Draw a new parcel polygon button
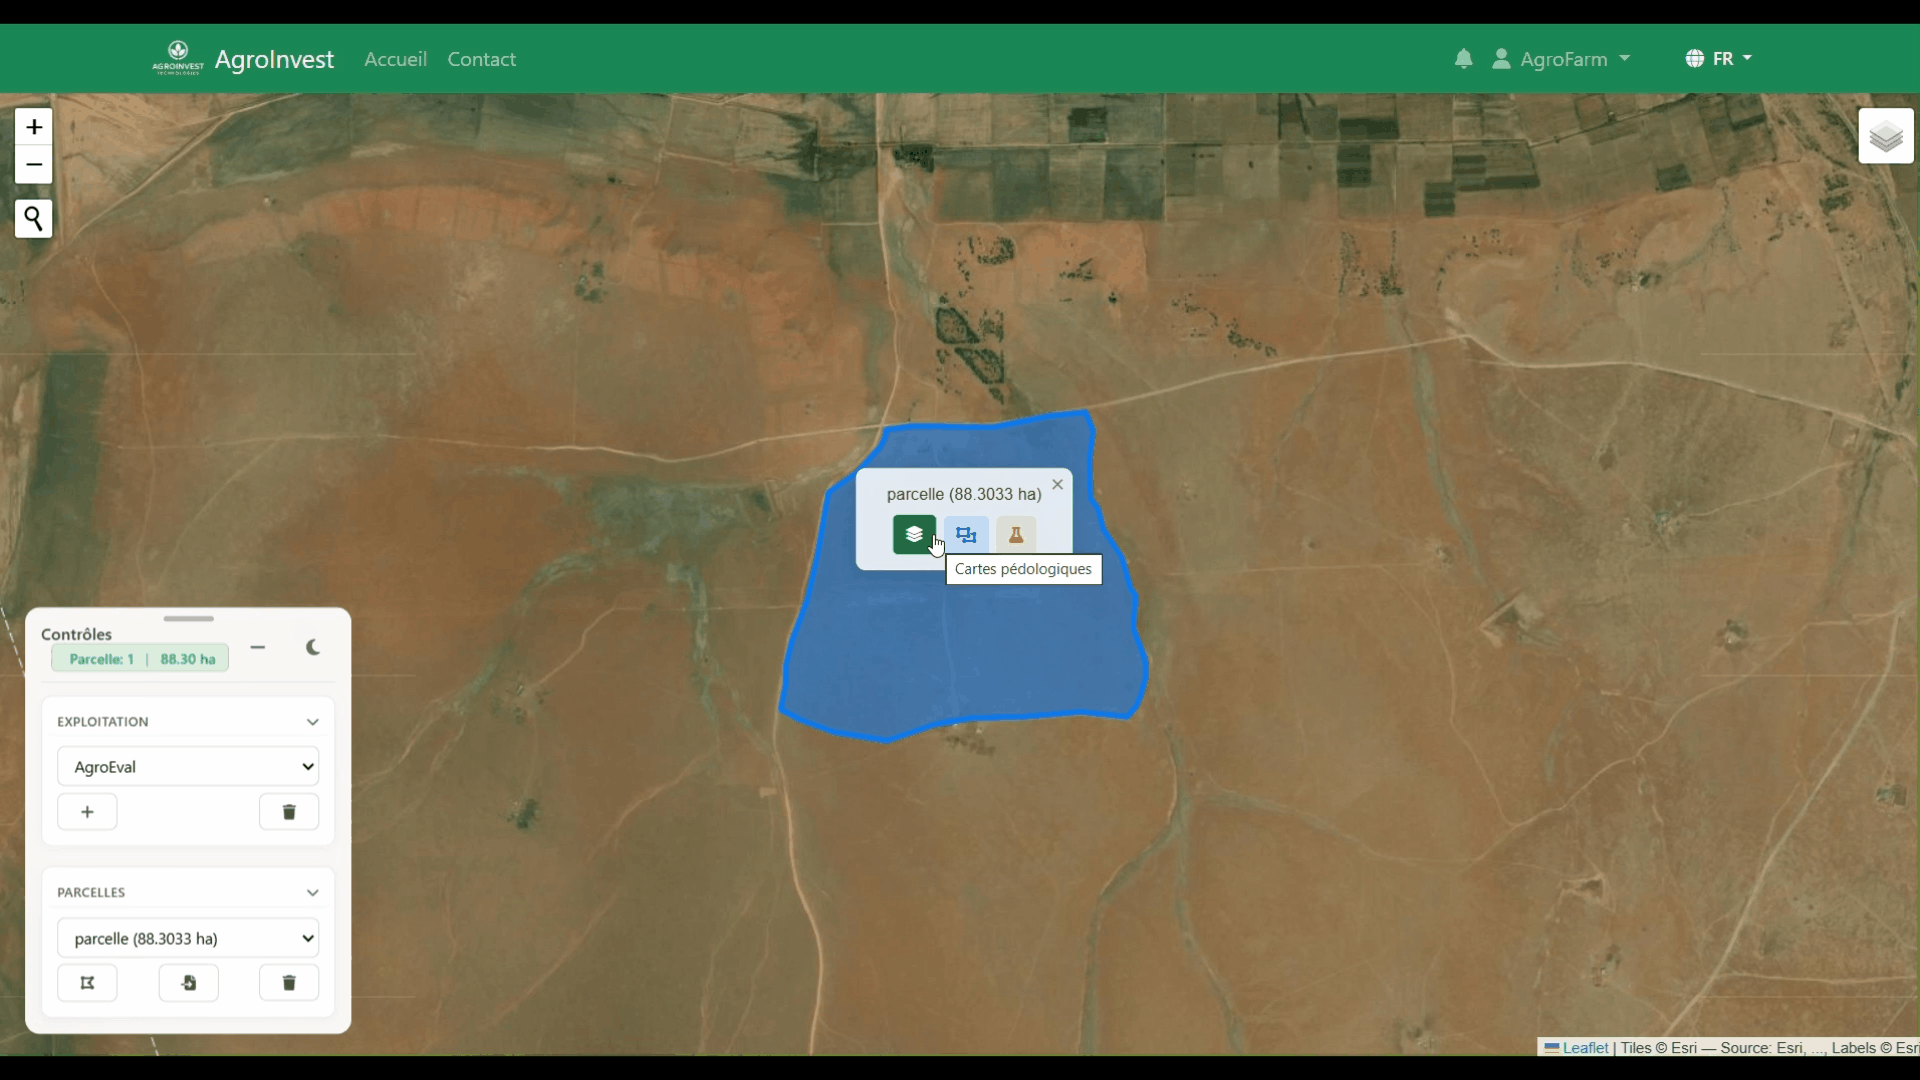The image size is (1920, 1080). coord(87,983)
